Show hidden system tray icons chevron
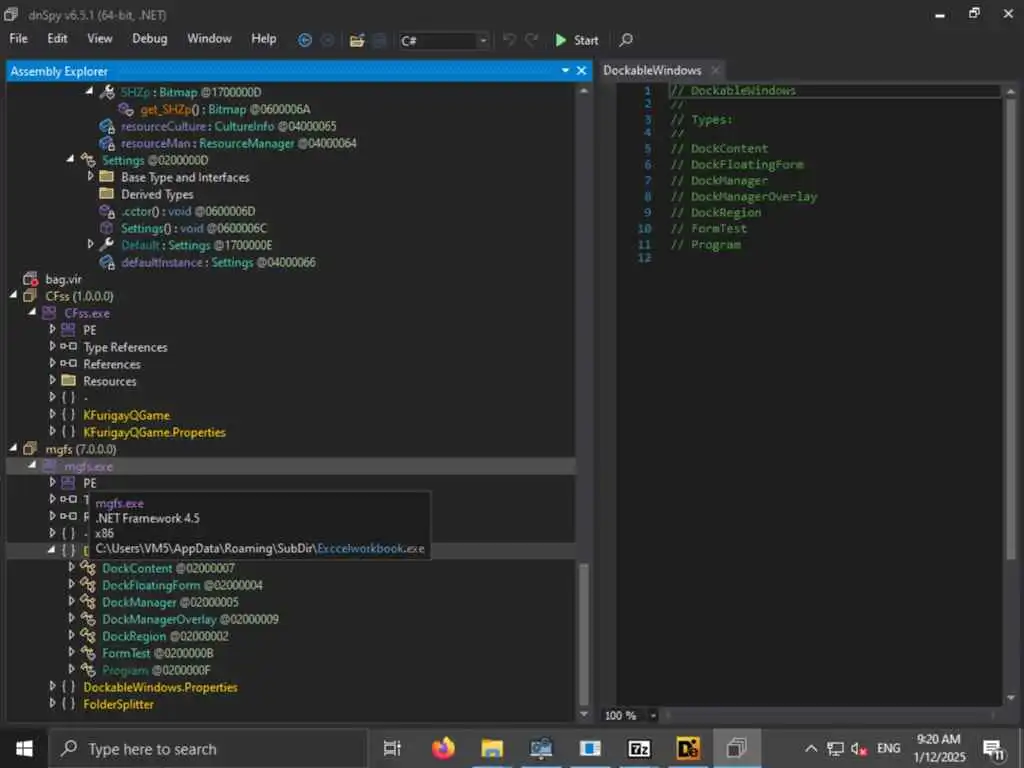The image size is (1024, 768). [x=810, y=748]
